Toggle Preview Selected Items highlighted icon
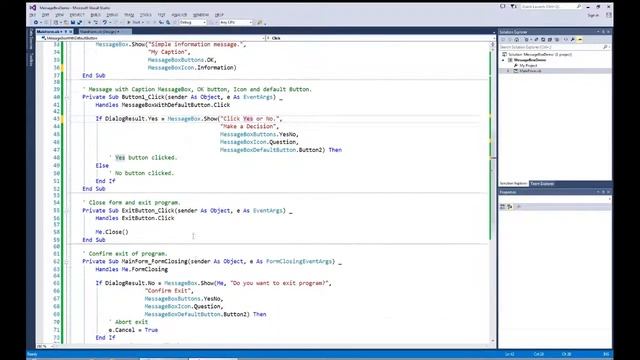Viewport: 640px width, 360px height. tap(580, 40)
